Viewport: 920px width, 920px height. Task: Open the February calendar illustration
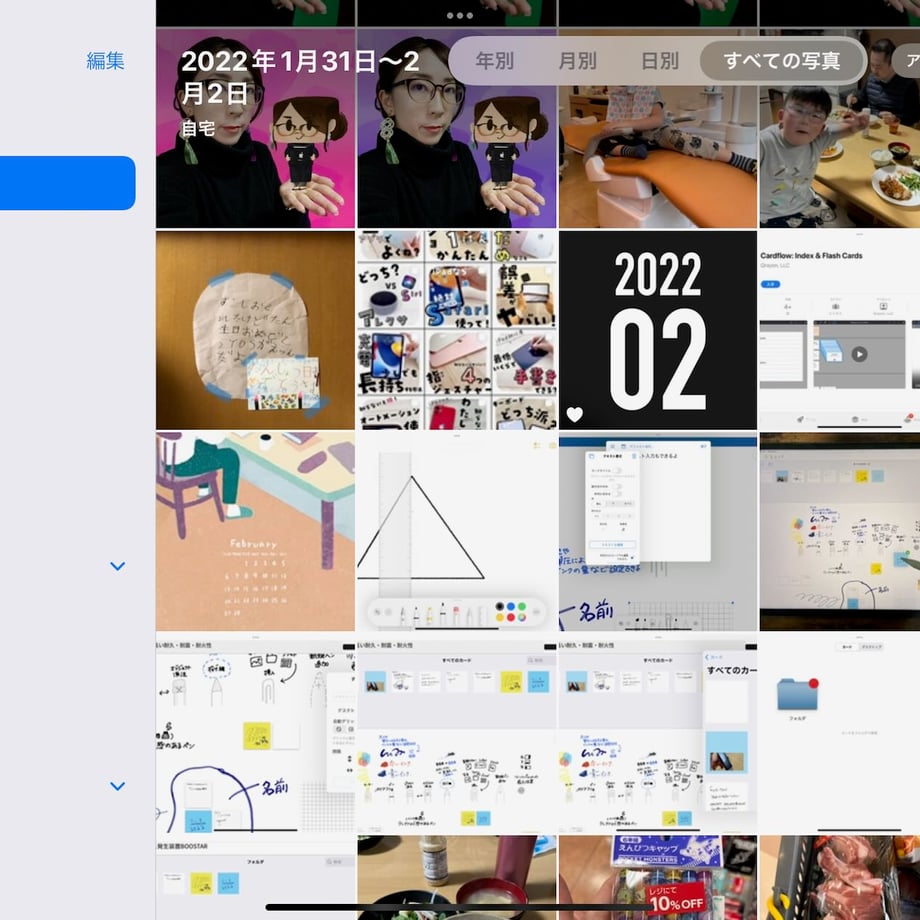click(x=255, y=532)
